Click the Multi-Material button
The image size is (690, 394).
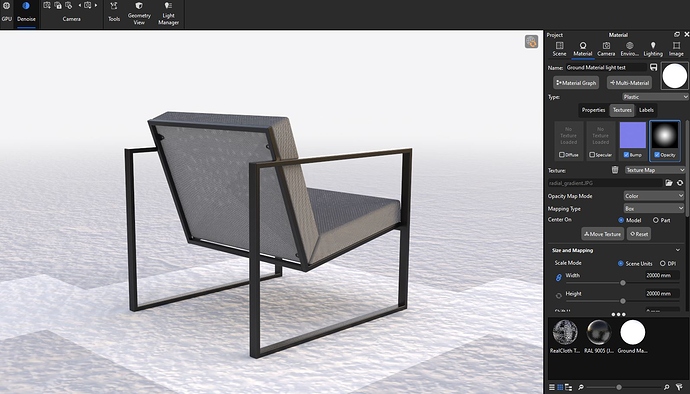pyautogui.click(x=629, y=83)
